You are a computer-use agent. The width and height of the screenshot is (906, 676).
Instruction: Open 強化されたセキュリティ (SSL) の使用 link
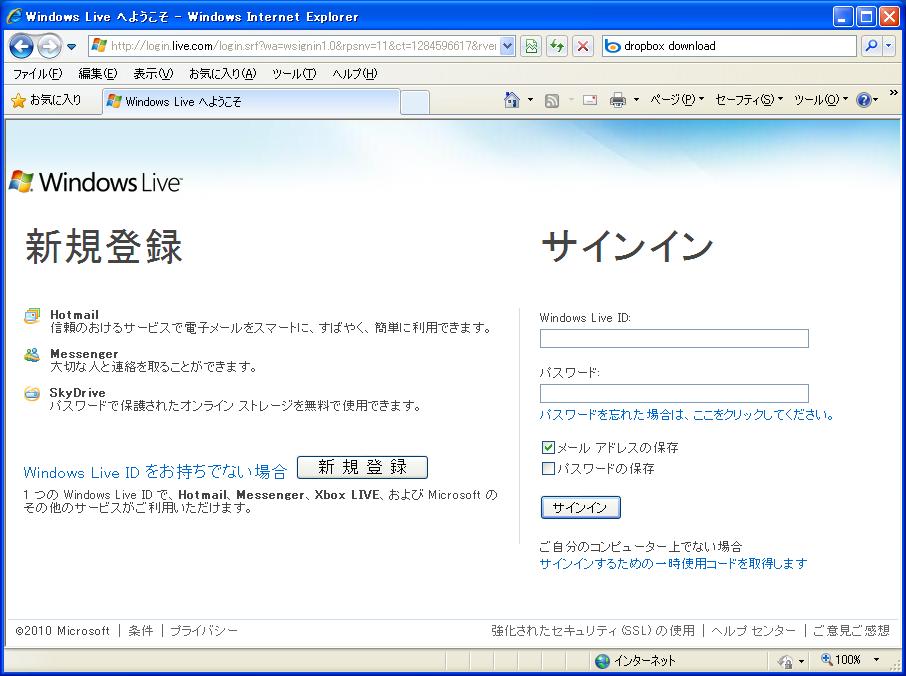[x=593, y=630]
